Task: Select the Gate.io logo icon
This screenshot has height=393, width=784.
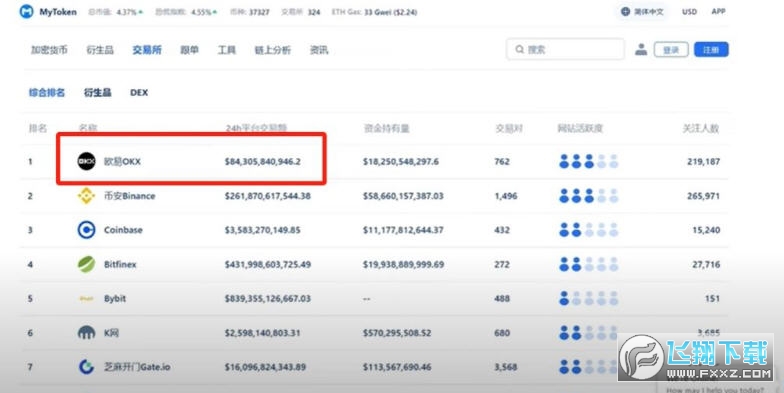Action: (x=86, y=367)
